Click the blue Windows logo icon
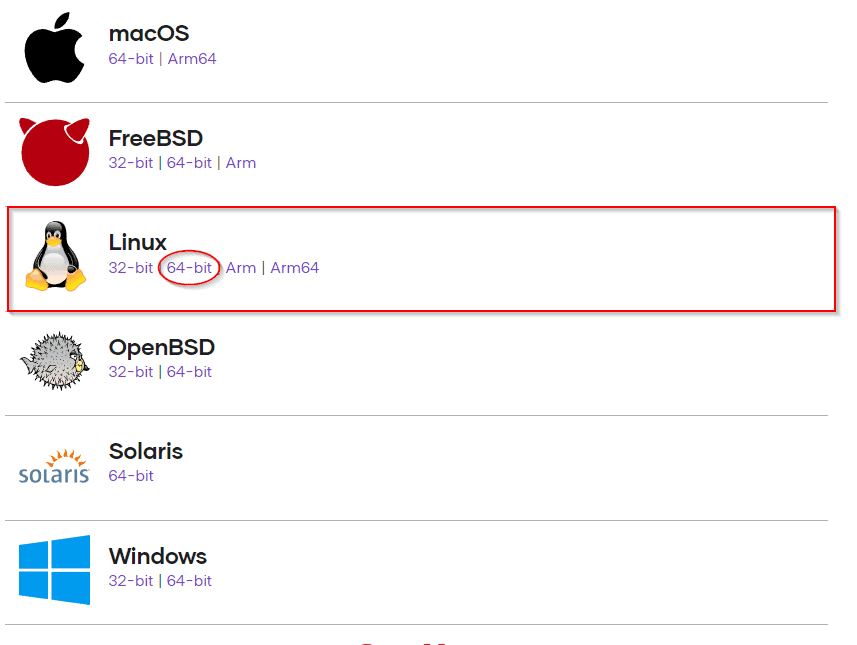 click(x=54, y=570)
